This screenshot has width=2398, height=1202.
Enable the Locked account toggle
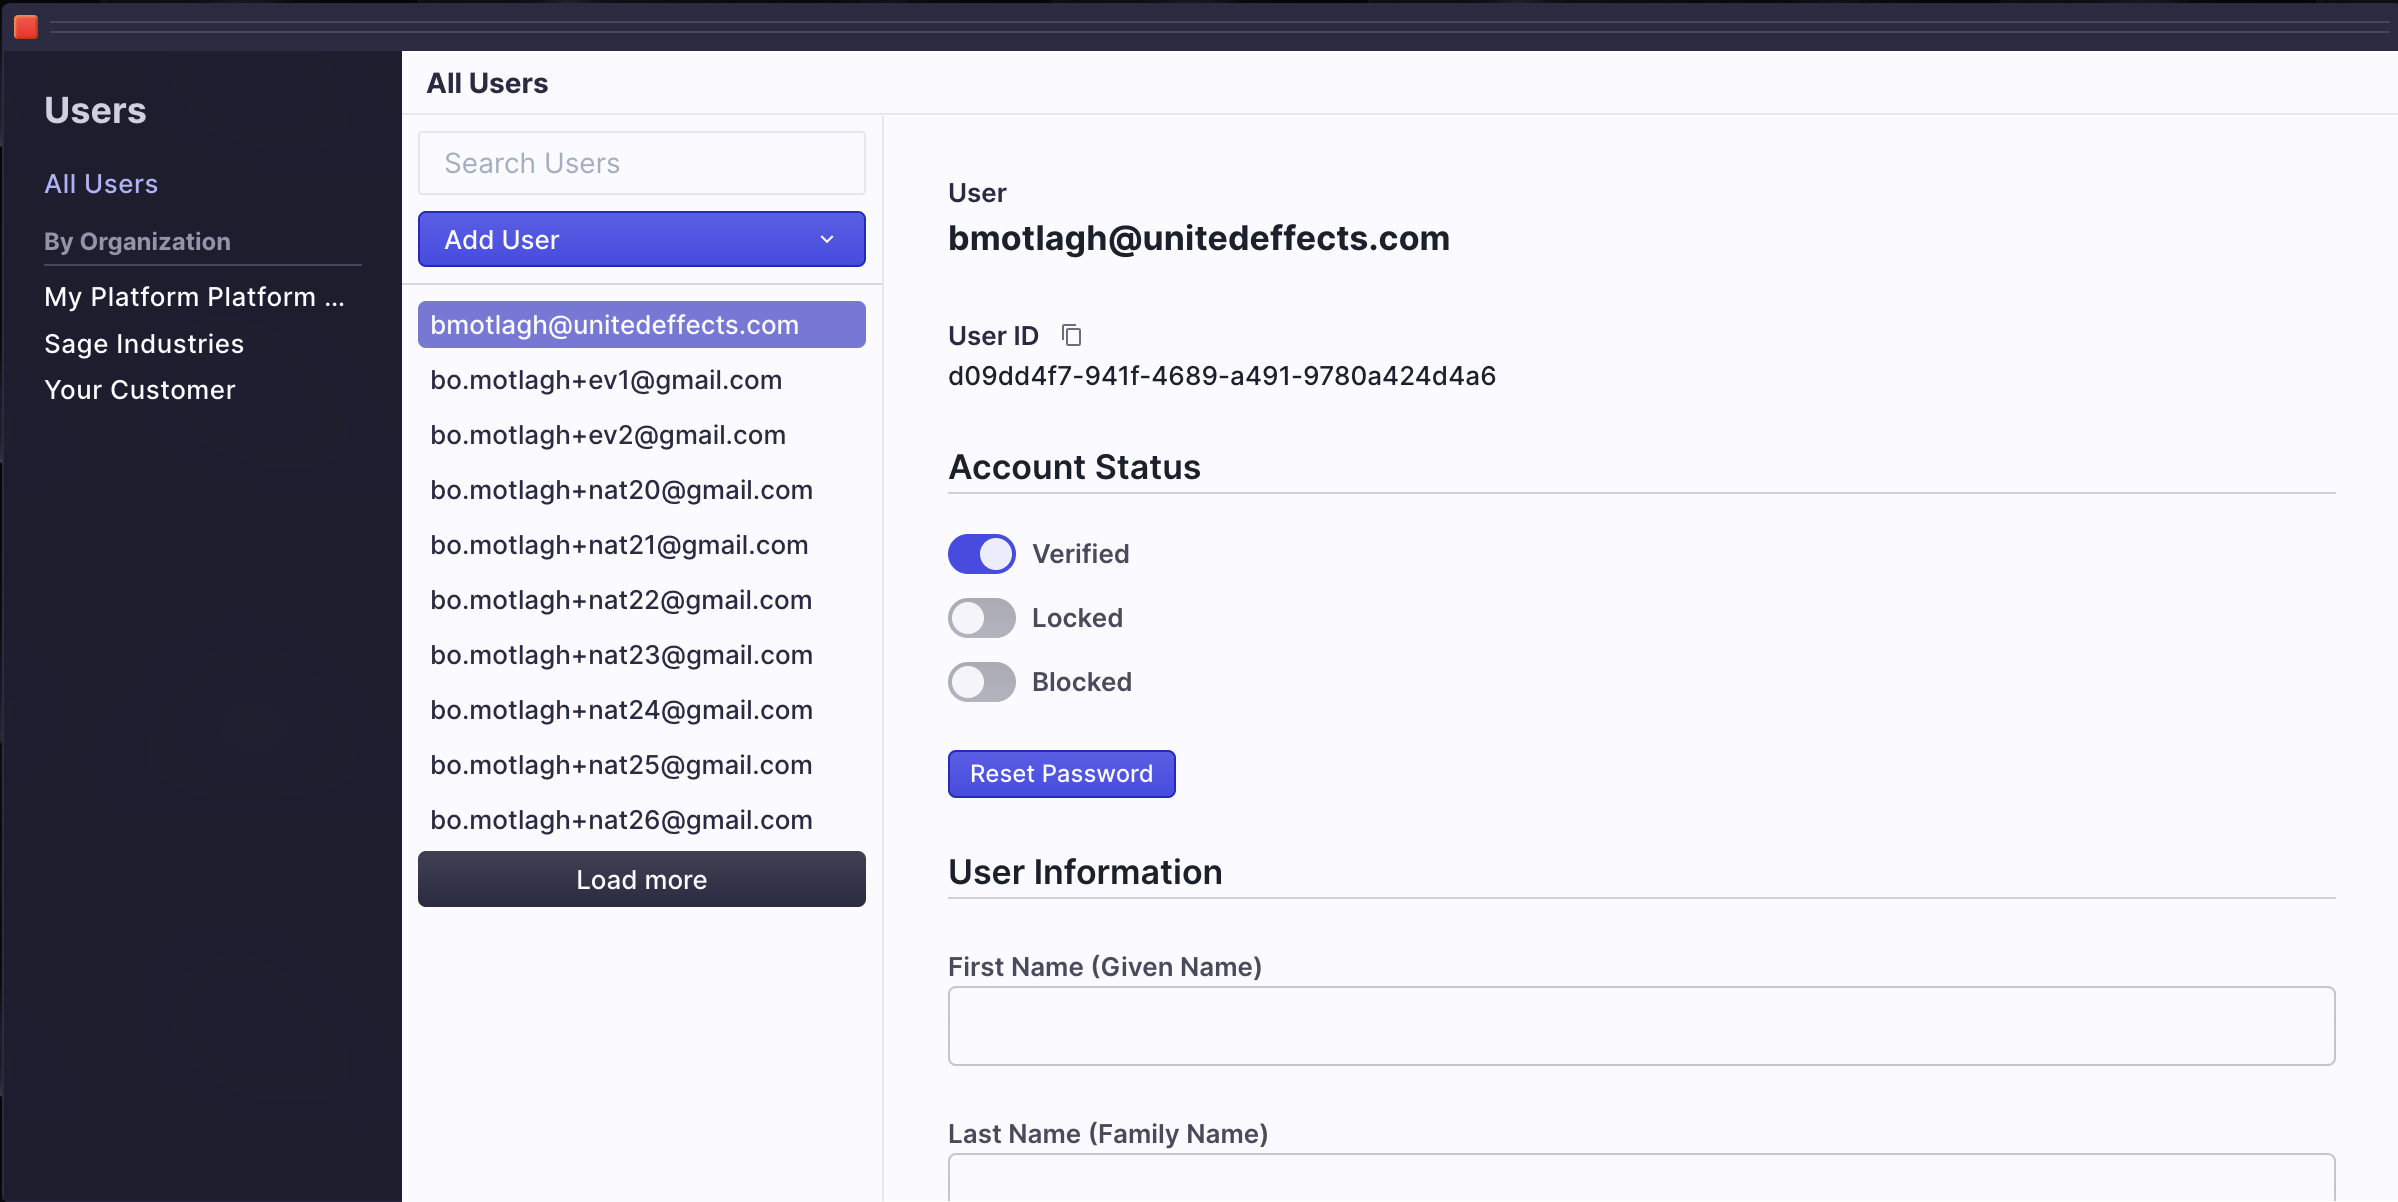click(981, 618)
